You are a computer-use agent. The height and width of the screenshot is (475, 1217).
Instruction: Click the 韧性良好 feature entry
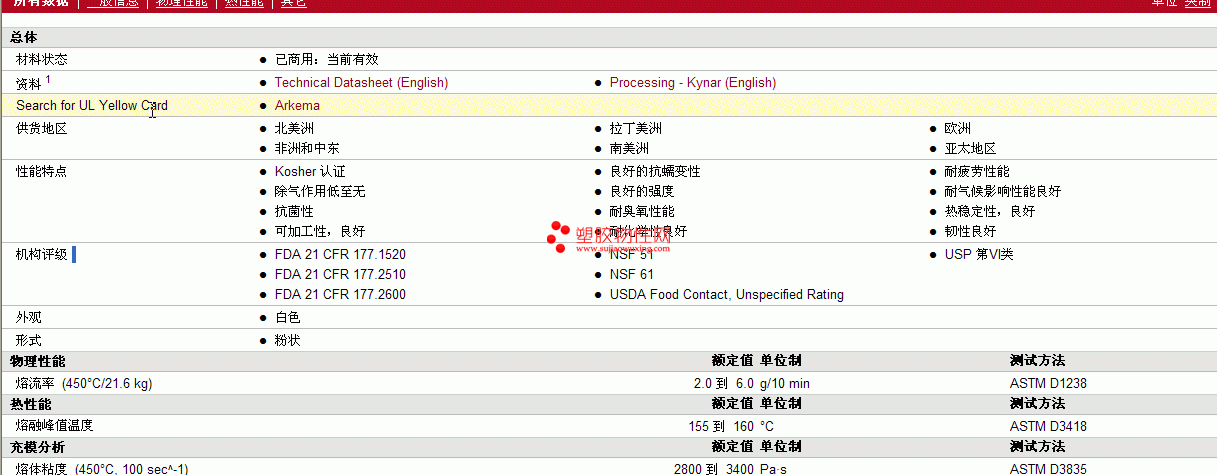tap(971, 231)
